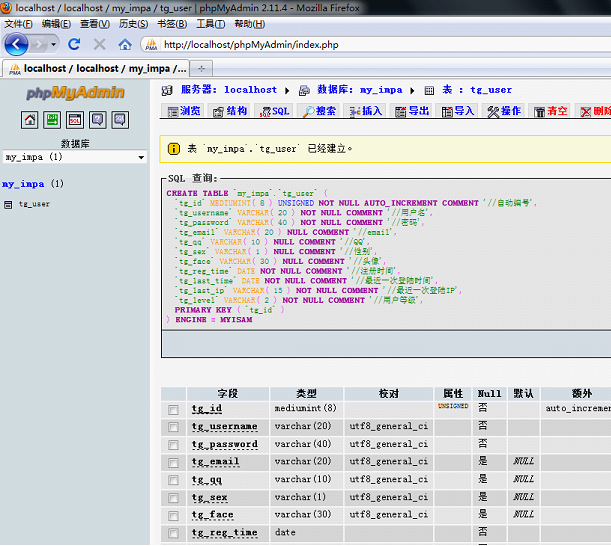
Task: Tick the checkbox for tg_face field
Action: coord(173,516)
